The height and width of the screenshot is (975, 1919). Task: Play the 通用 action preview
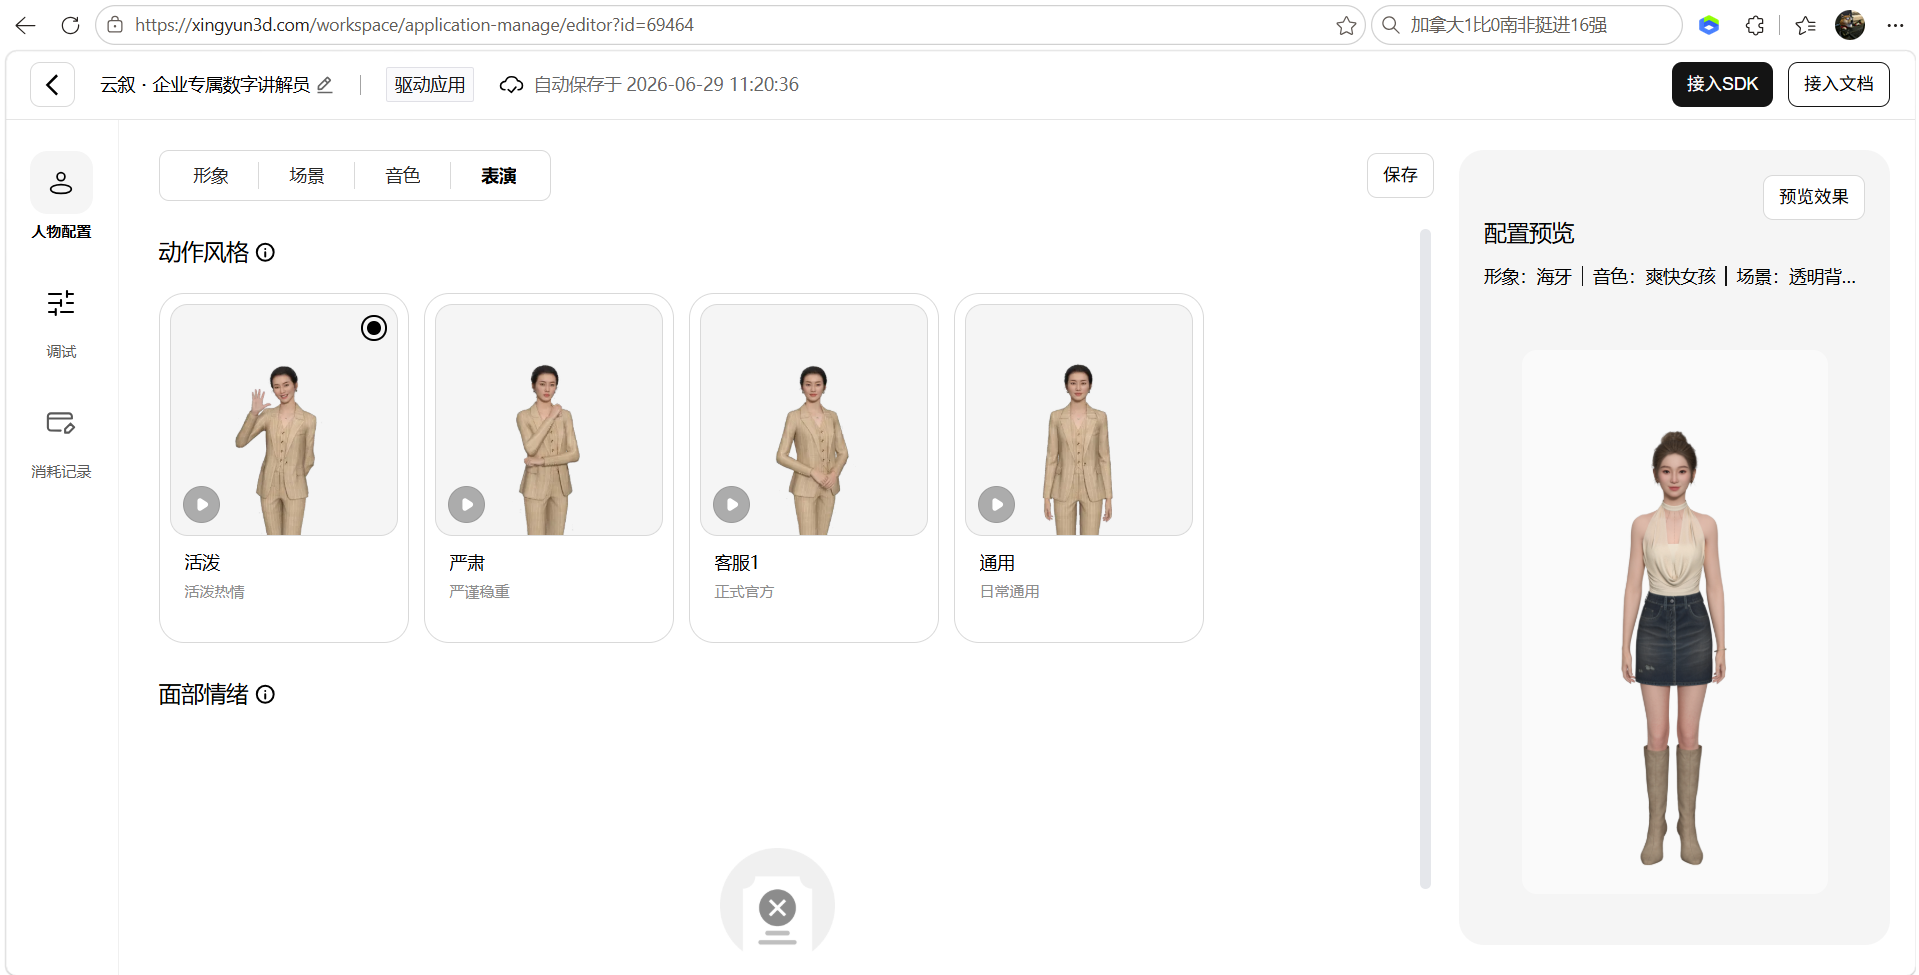click(997, 504)
